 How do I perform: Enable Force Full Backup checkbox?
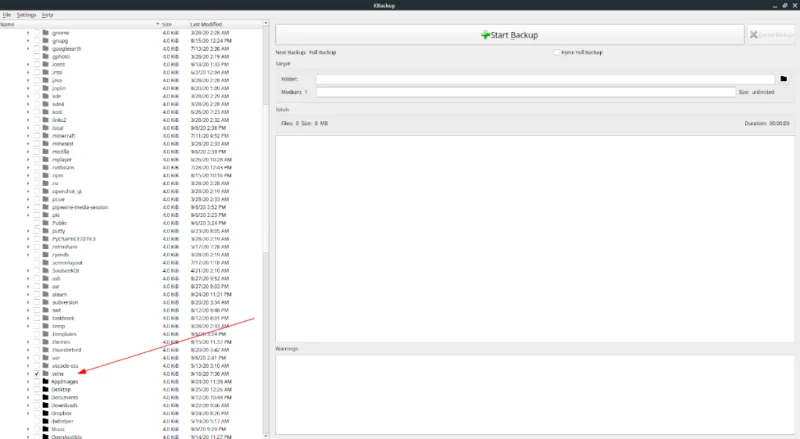pyautogui.click(x=557, y=52)
